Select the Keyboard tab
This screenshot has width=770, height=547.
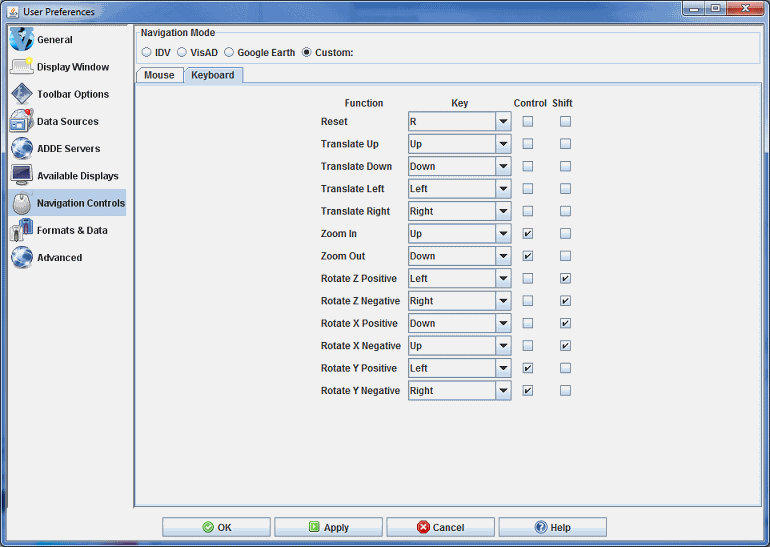tap(213, 75)
